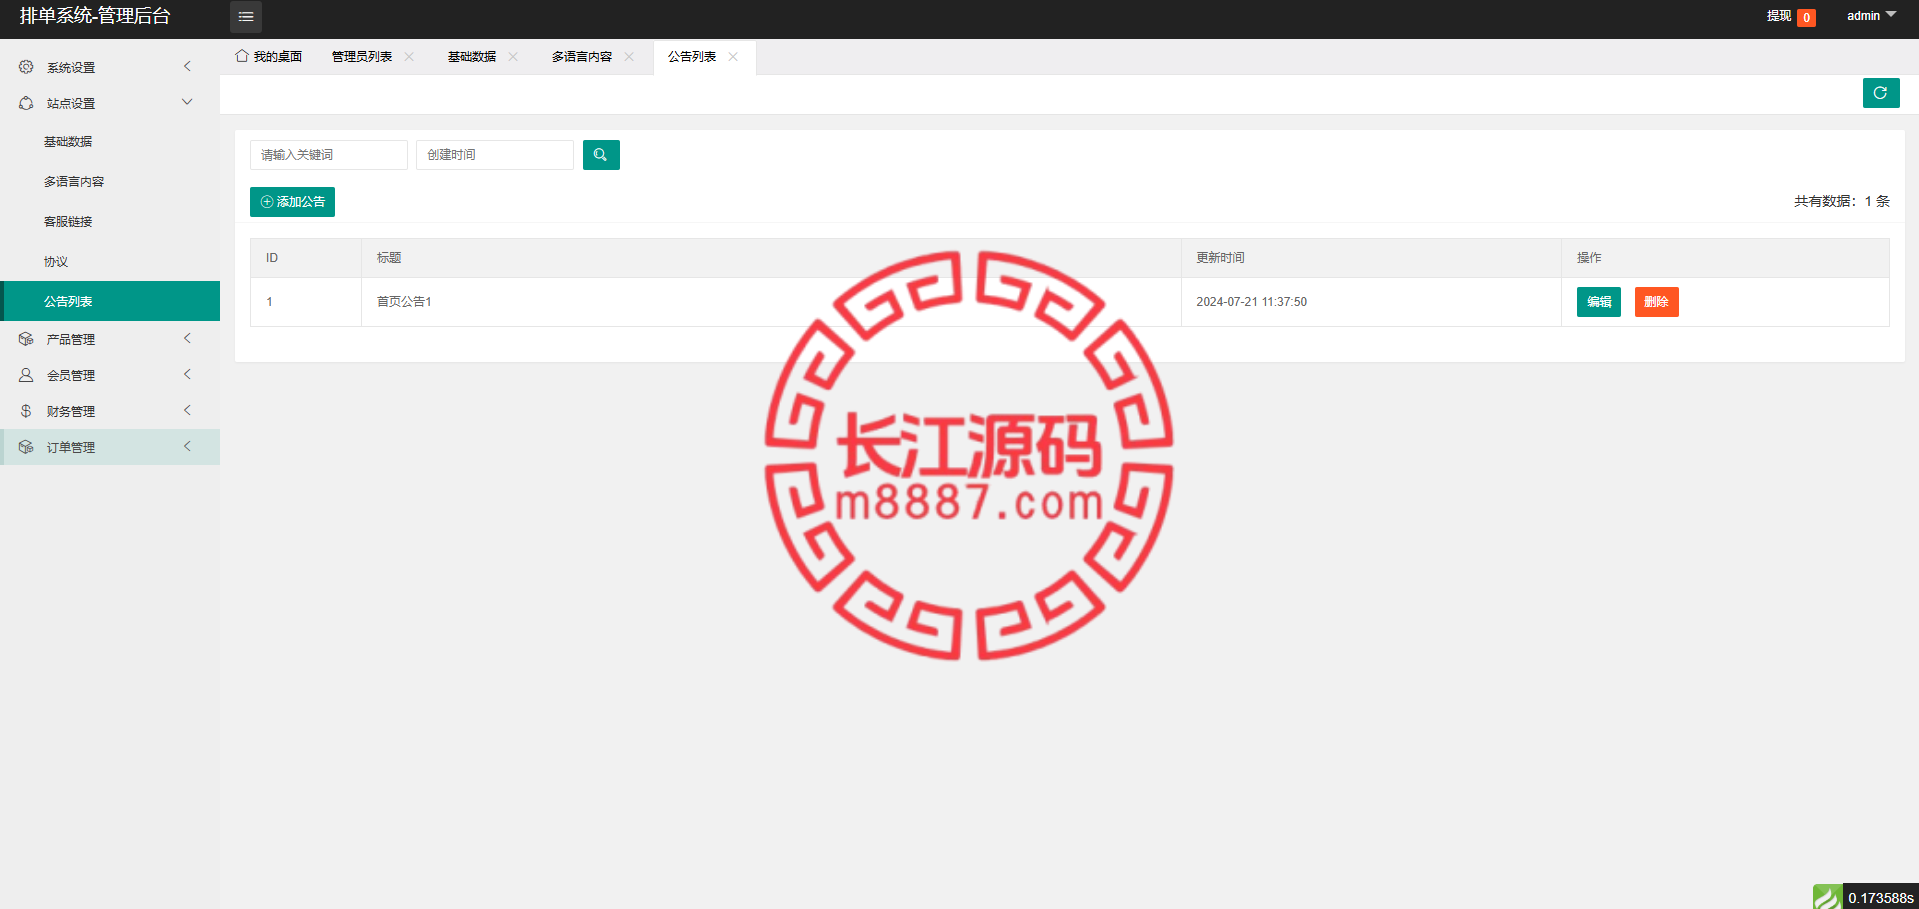1919x909 pixels.
Task: Click the 财务管理 dollar icon
Action: tap(26, 411)
